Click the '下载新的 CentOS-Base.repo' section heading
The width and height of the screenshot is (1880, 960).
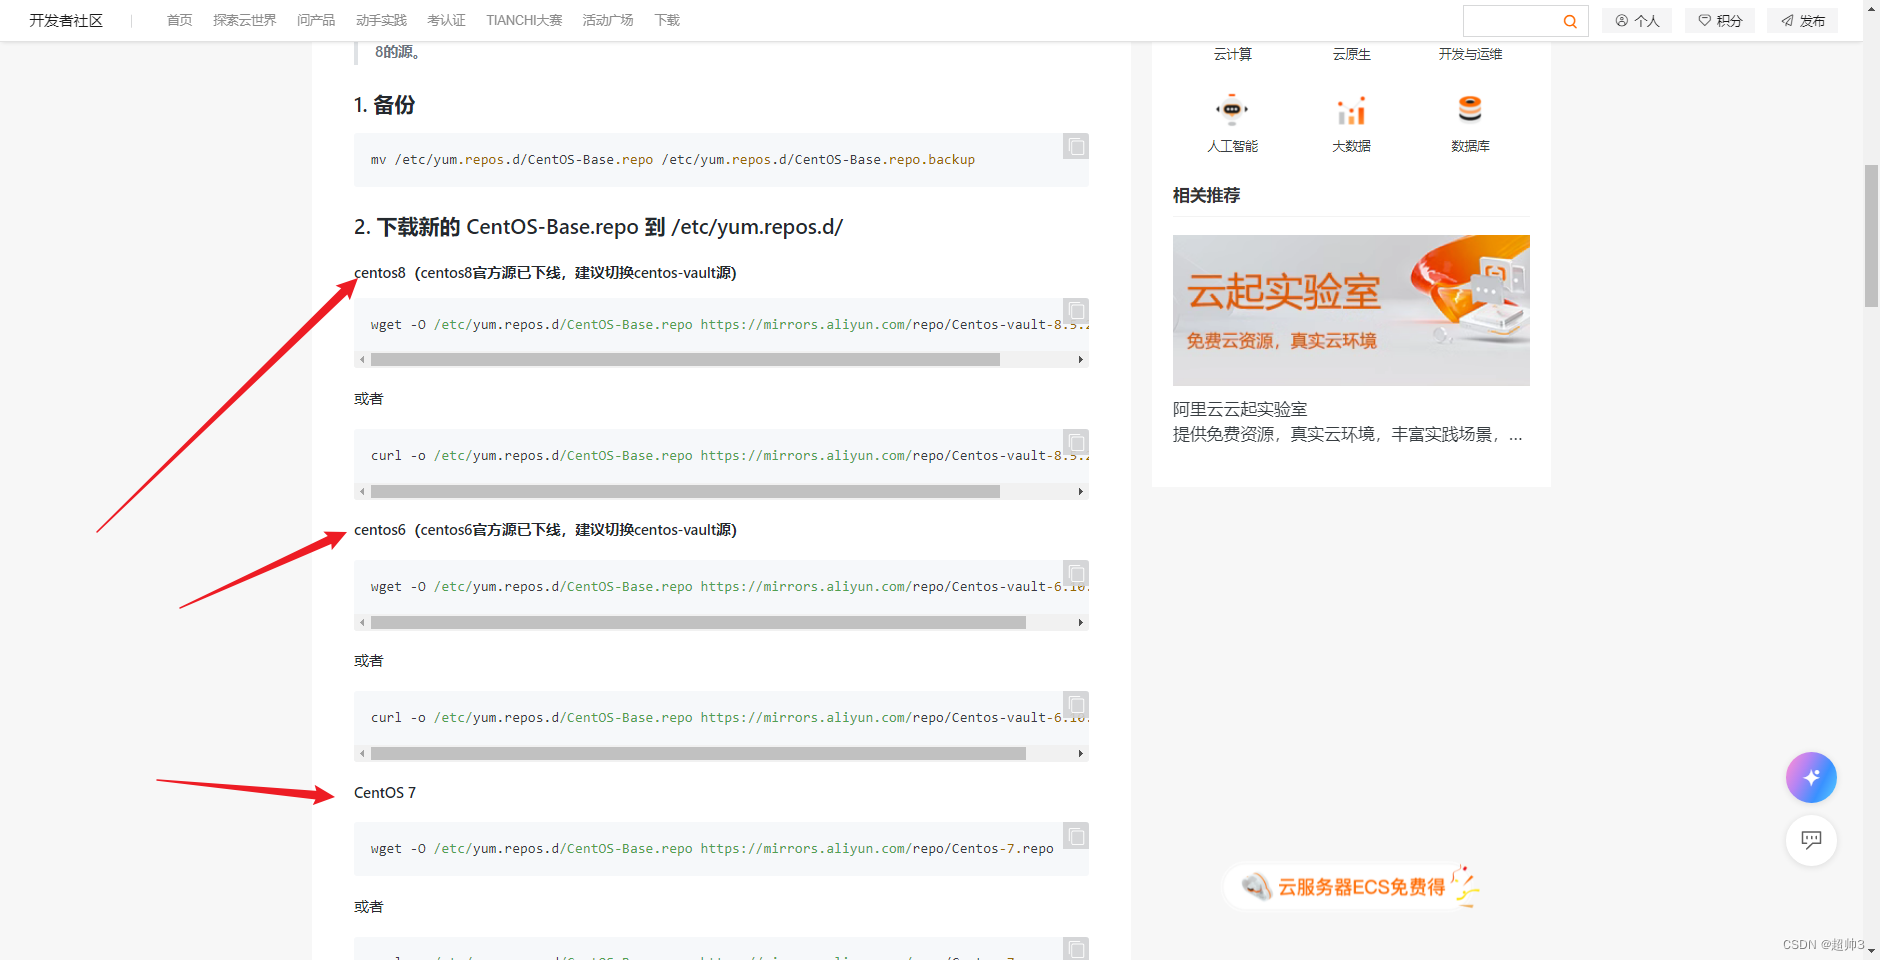(x=598, y=227)
